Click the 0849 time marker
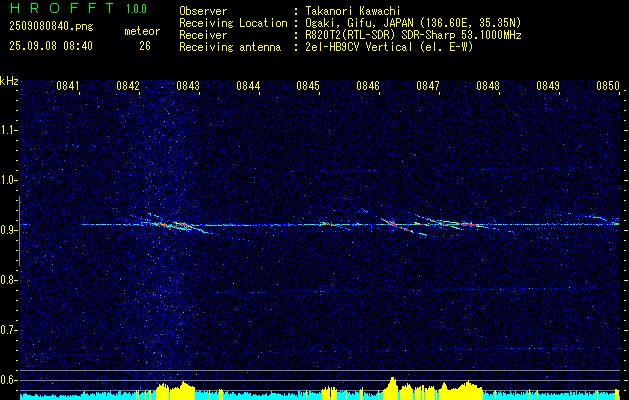This screenshot has height=400, width=629. point(548,85)
